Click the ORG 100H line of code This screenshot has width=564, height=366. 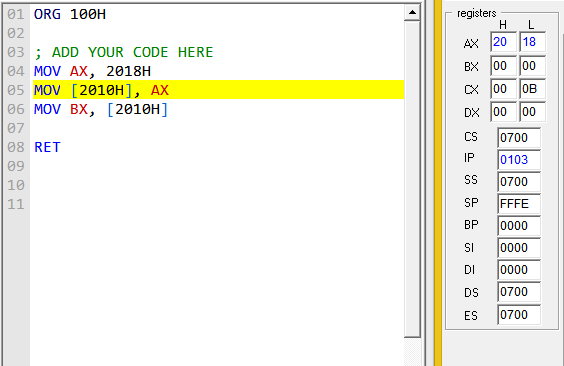pyautogui.click(x=70, y=14)
